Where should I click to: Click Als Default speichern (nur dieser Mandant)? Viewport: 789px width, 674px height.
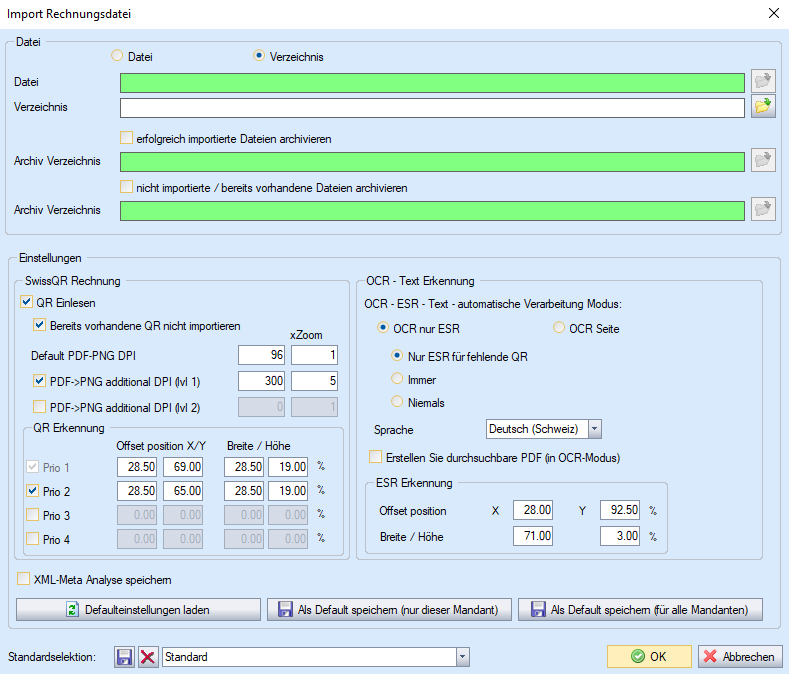389,609
